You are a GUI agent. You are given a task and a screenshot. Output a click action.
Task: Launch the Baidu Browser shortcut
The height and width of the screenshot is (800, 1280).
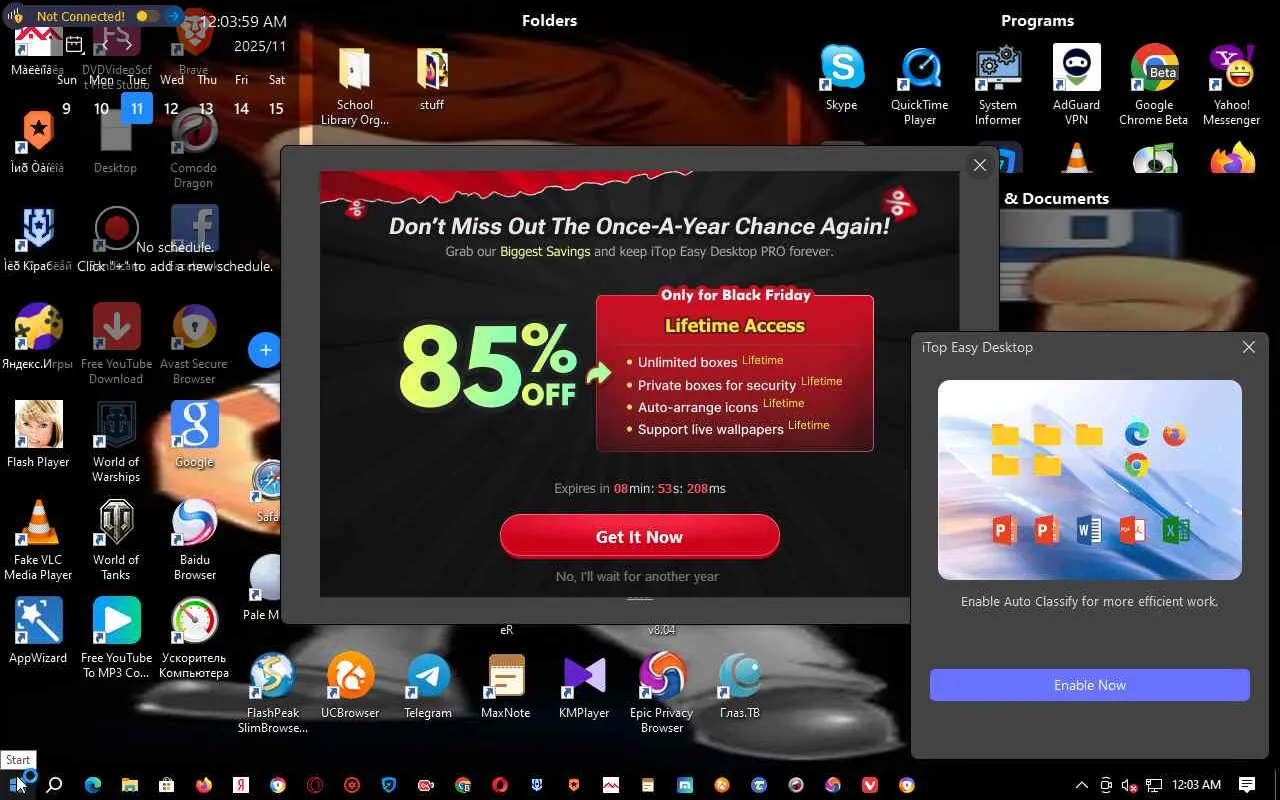click(x=194, y=540)
